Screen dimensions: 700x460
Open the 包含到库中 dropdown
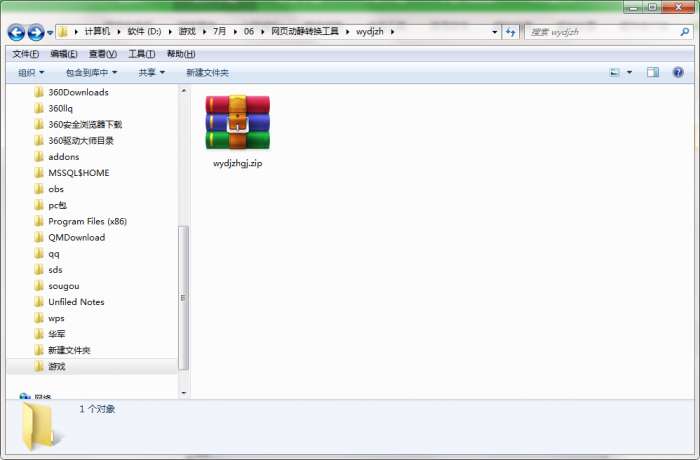(92, 72)
